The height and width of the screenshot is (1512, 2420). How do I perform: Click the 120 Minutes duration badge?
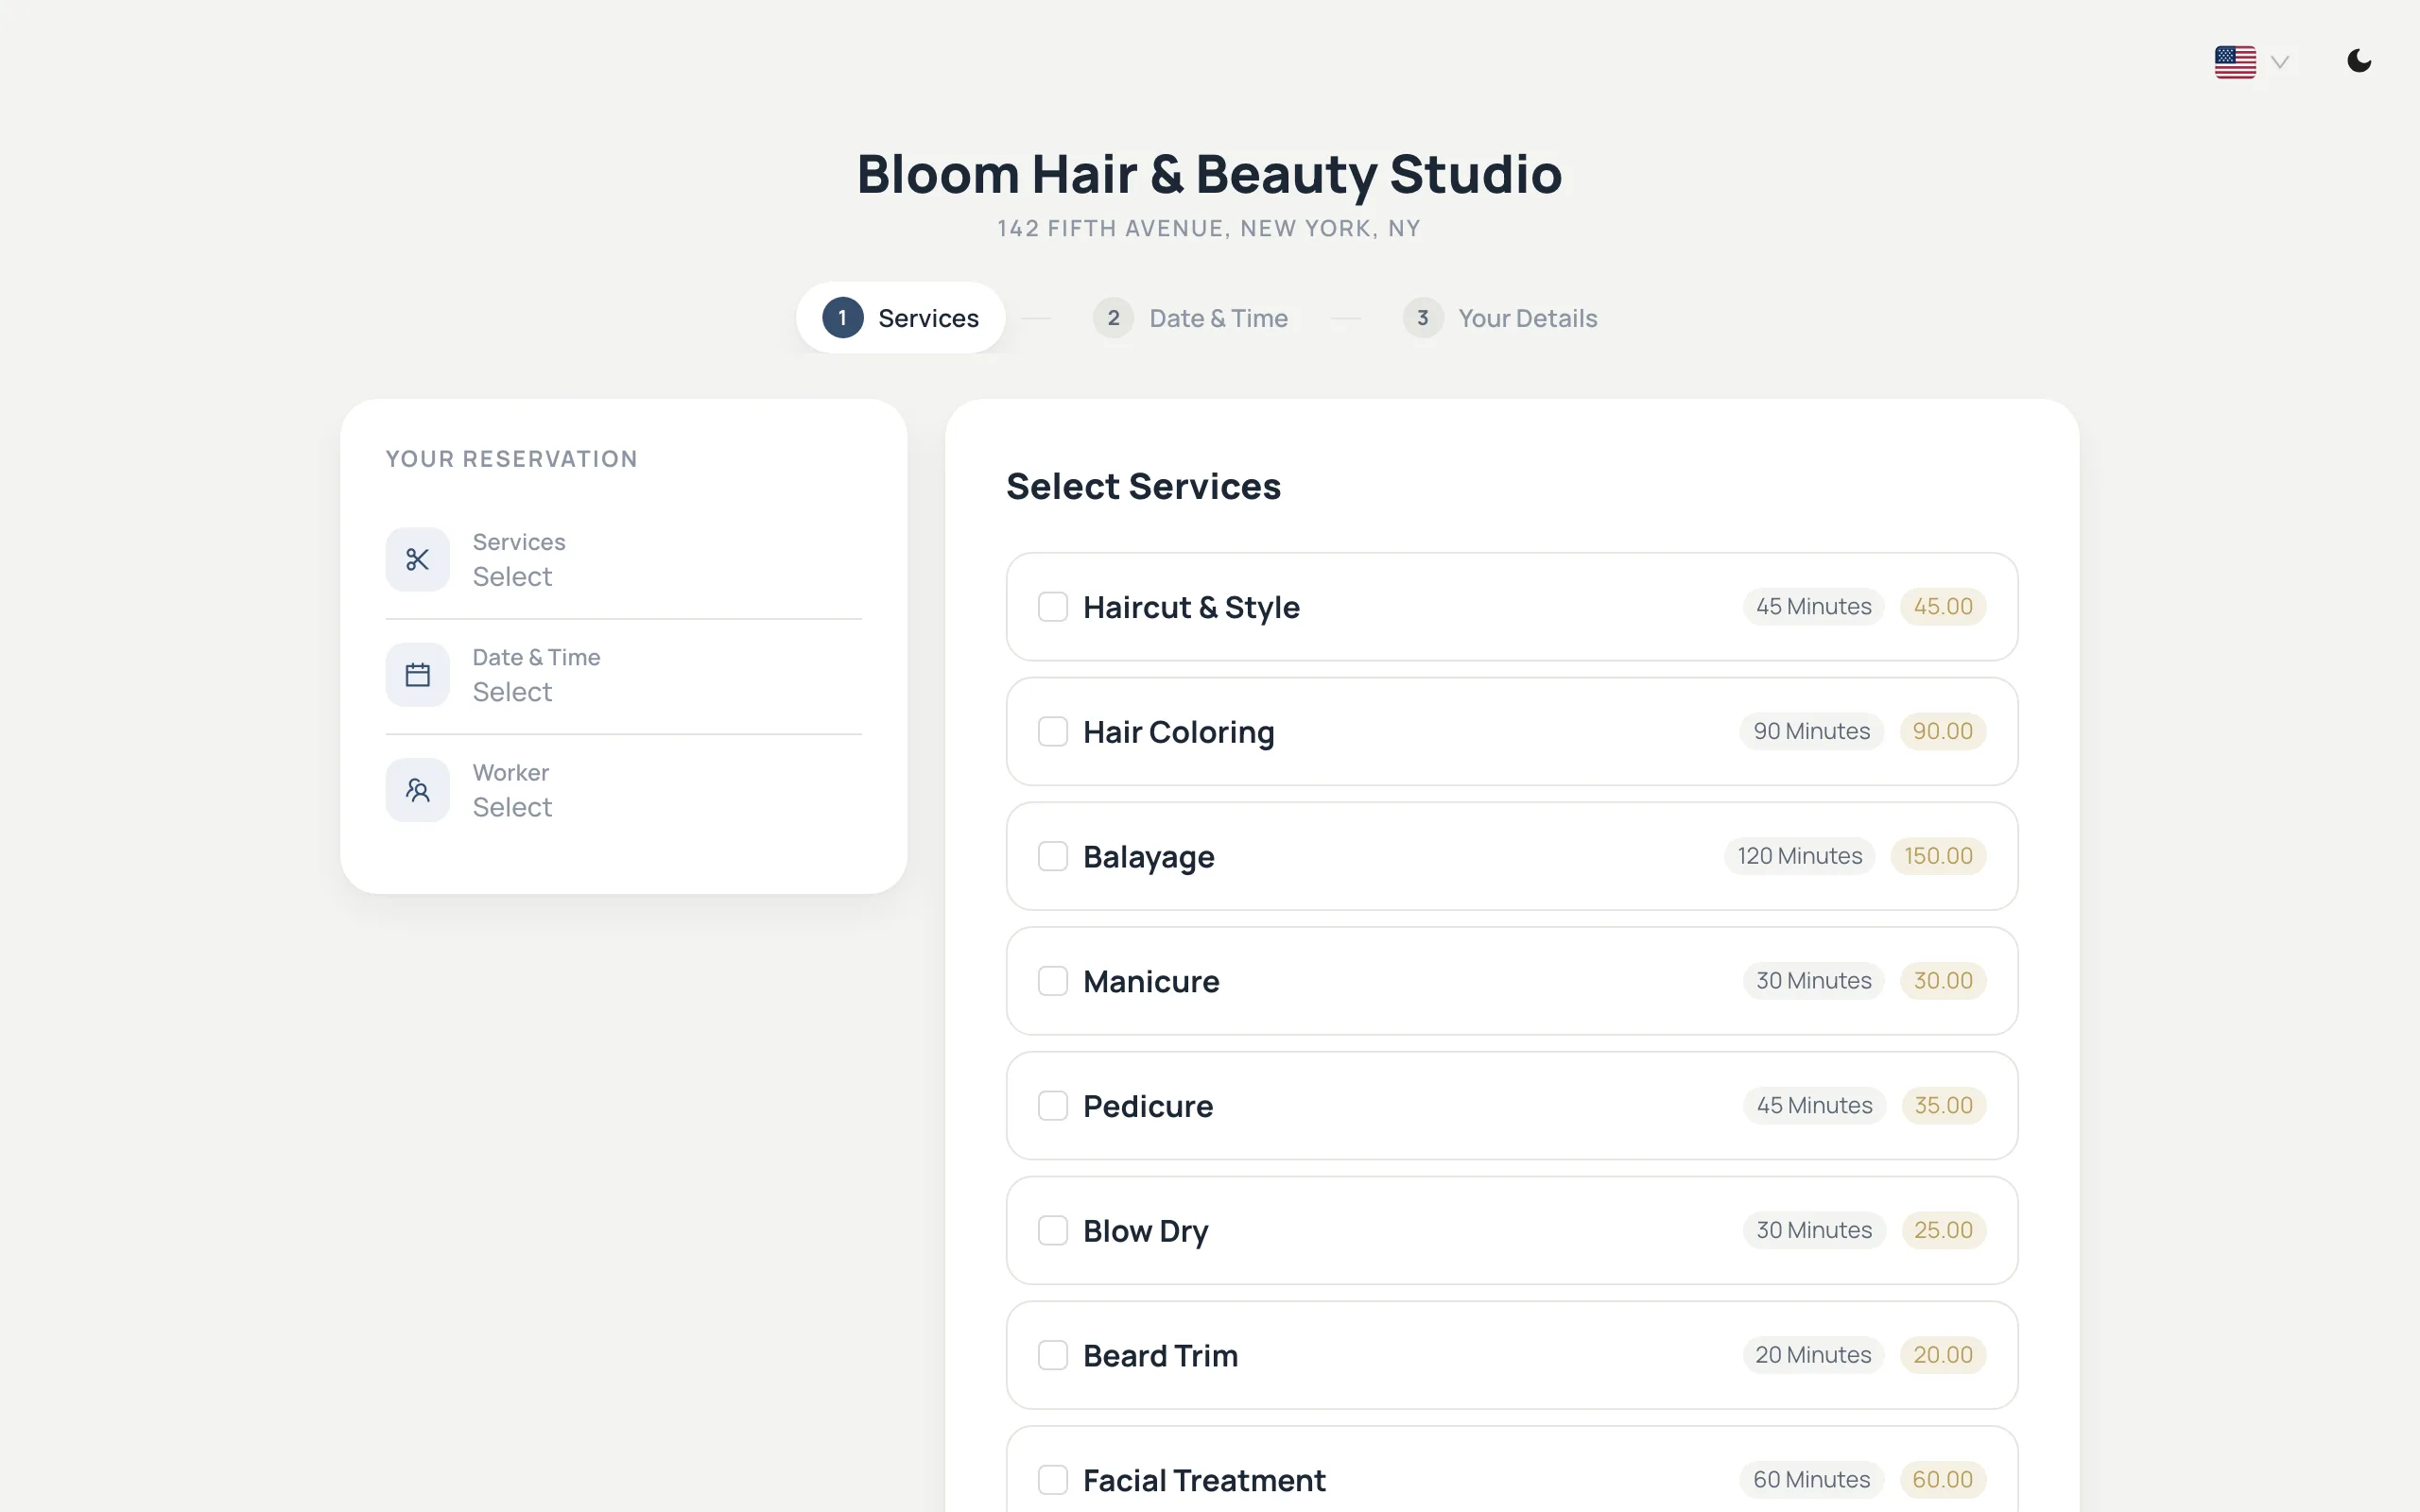point(1799,856)
